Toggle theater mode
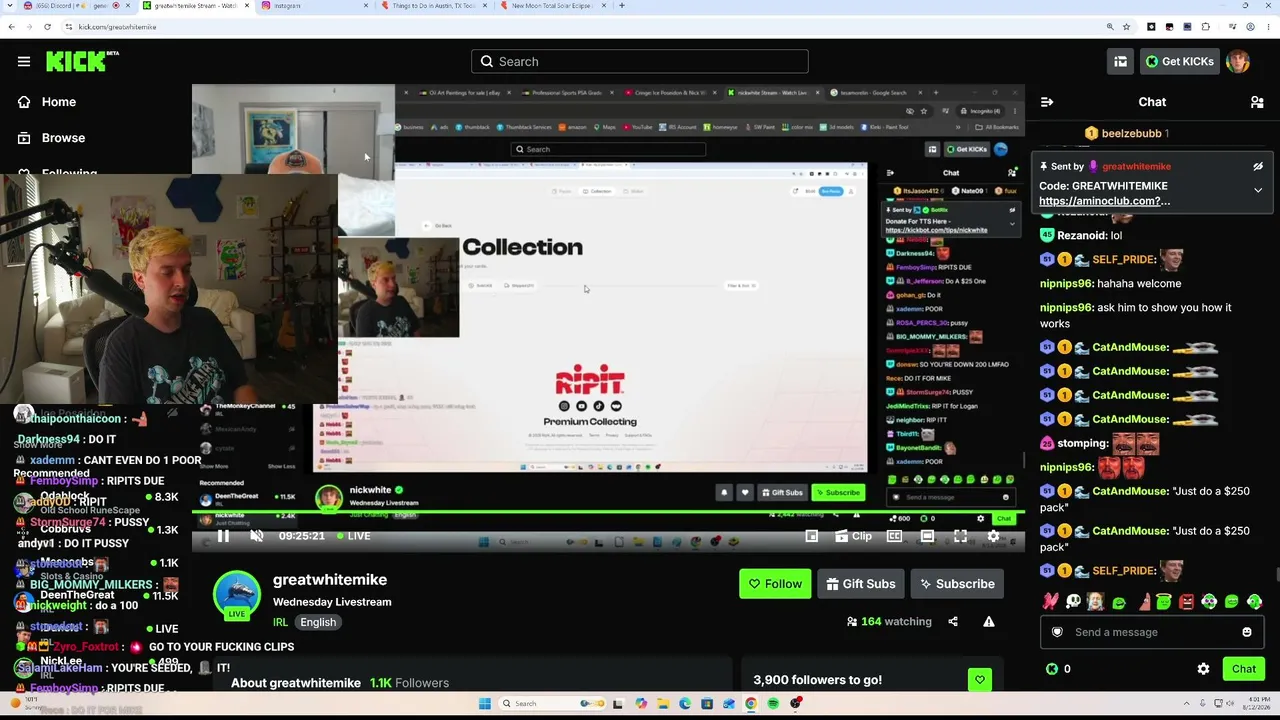This screenshot has height=720, width=1280. tap(927, 536)
